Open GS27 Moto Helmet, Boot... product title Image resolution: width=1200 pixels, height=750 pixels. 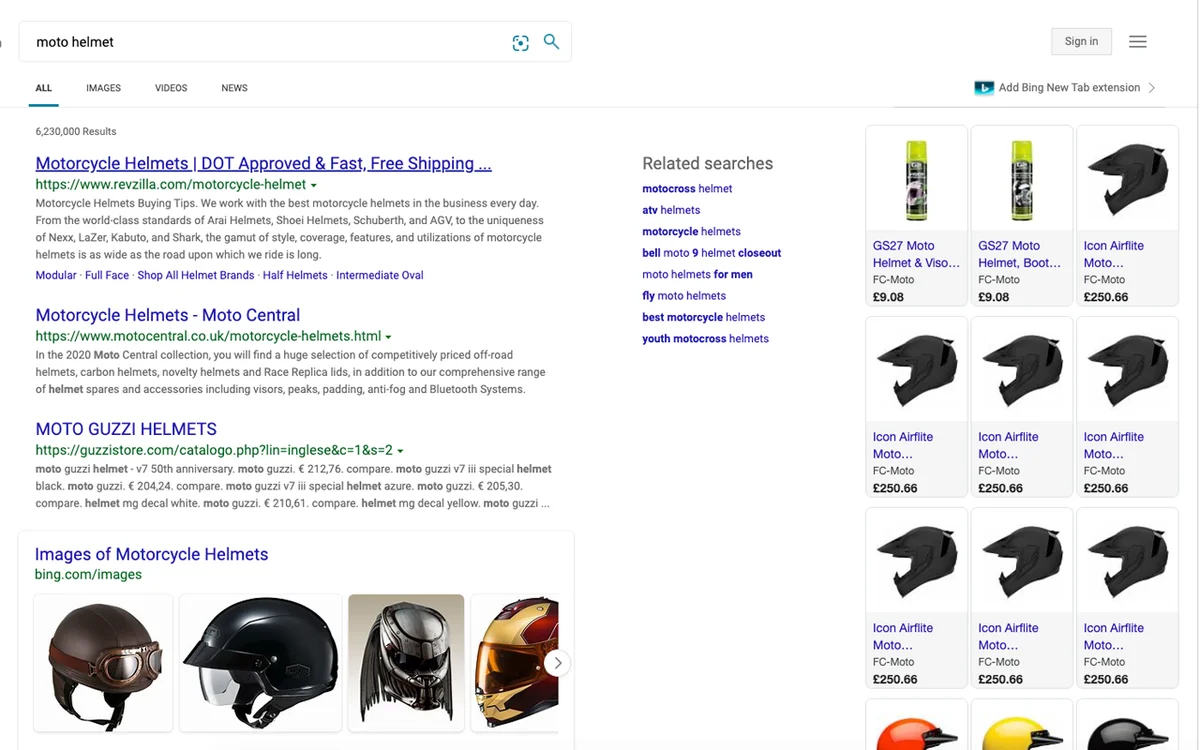[1019, 254]
